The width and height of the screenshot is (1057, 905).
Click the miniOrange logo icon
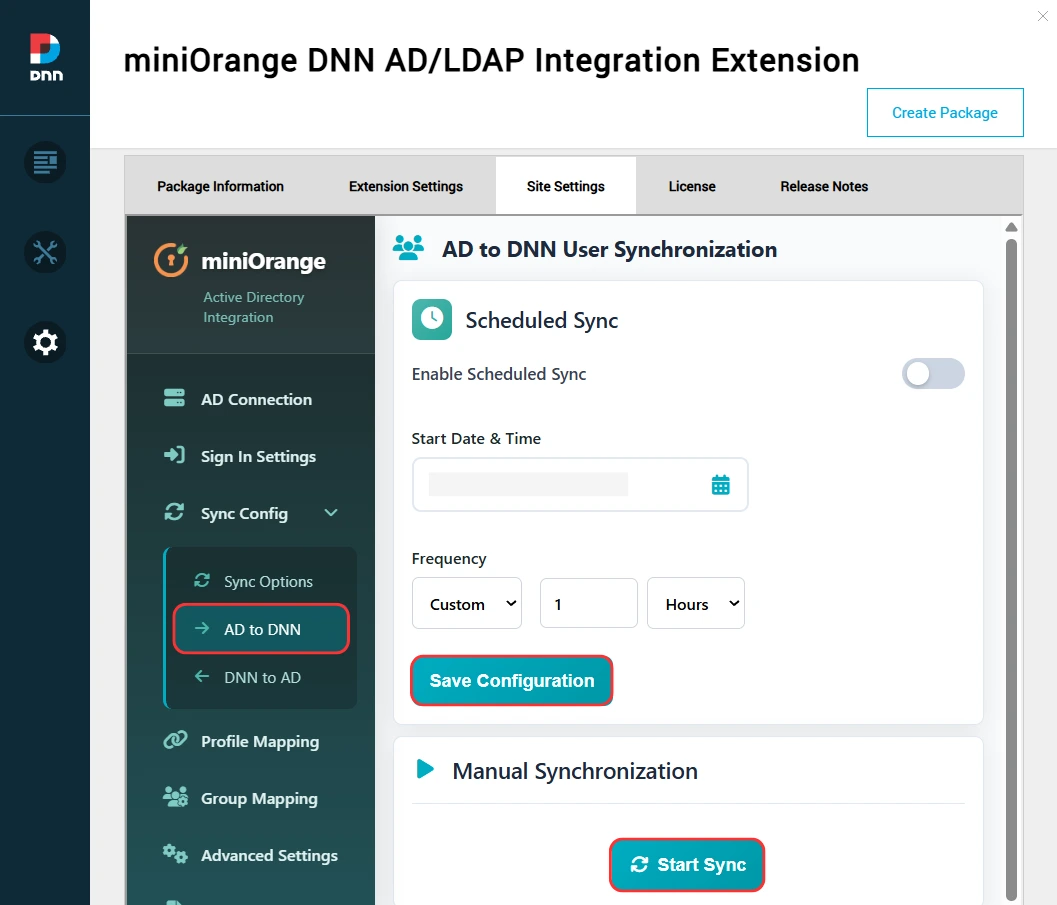171,260
